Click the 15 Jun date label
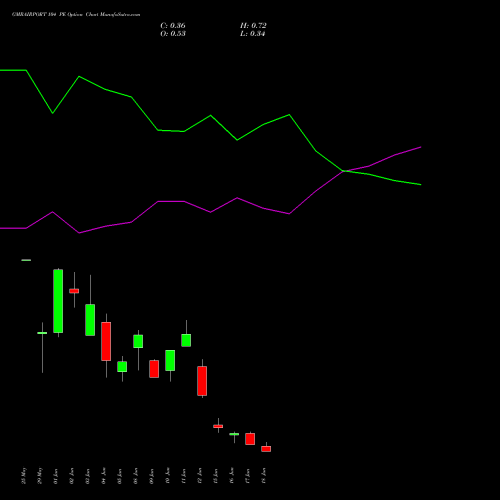 point(216,476)
